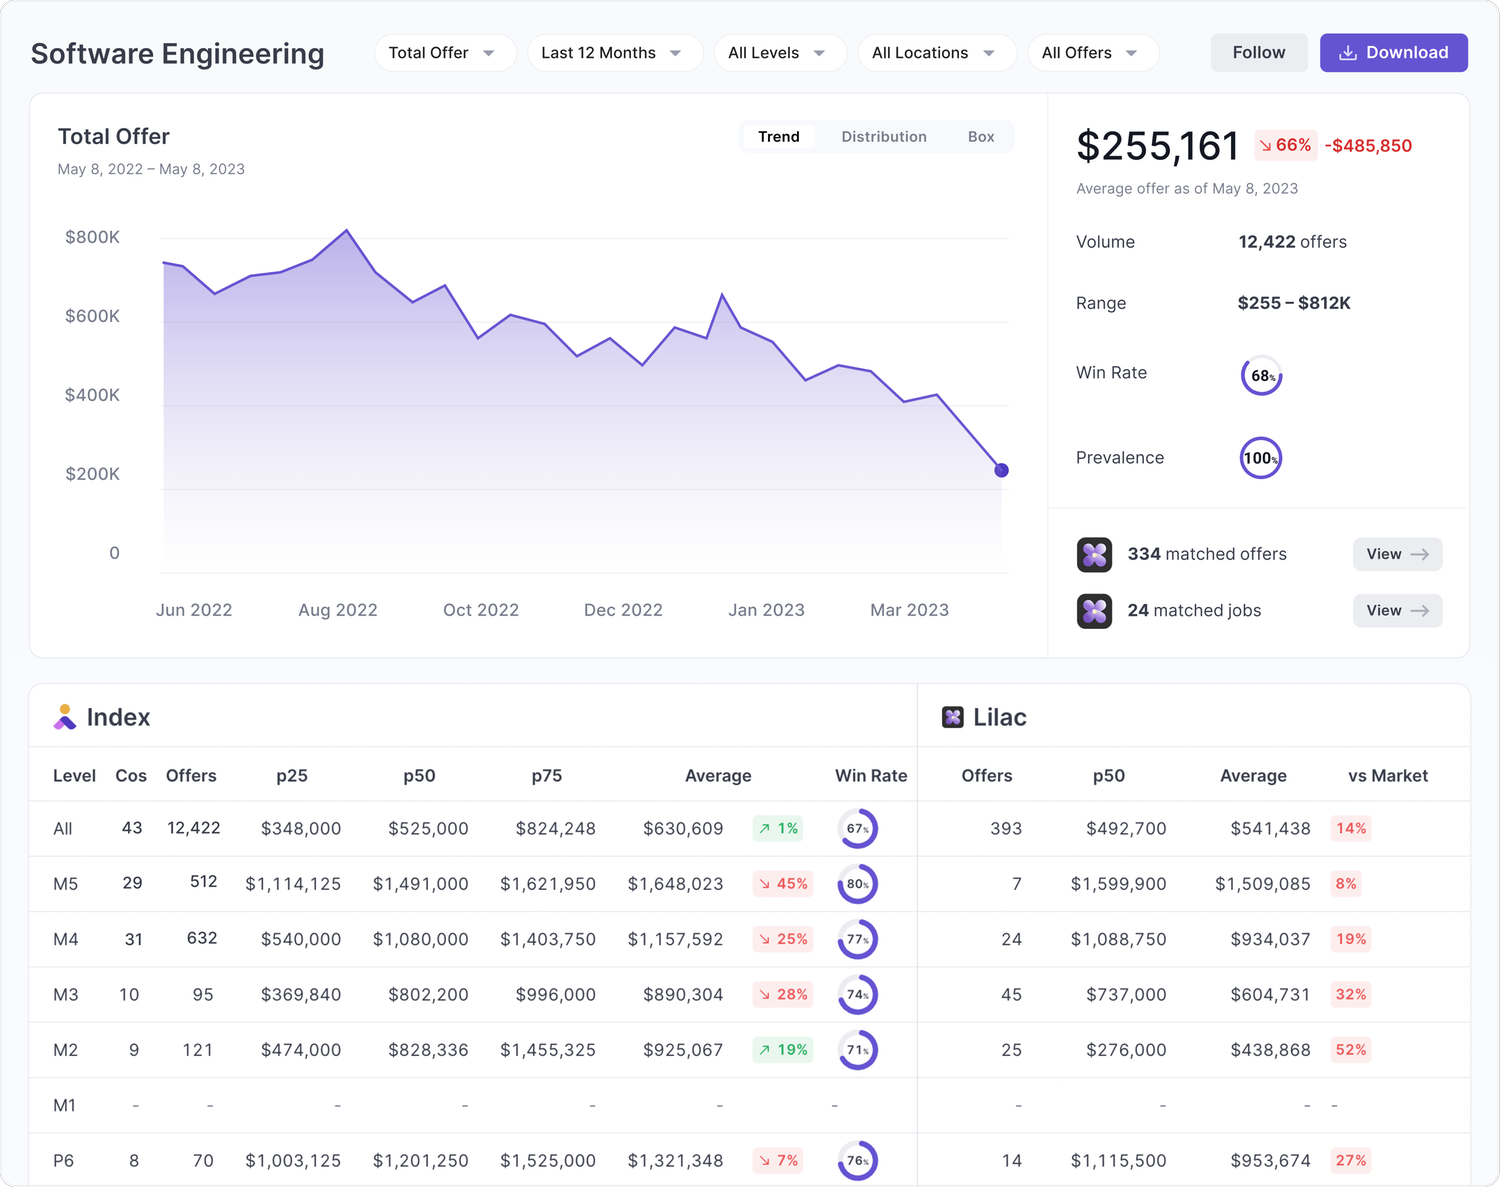This screenshot has width=1500, height=1187.
Task: Open the Total Offer metric dropdown
Action: 444,52
